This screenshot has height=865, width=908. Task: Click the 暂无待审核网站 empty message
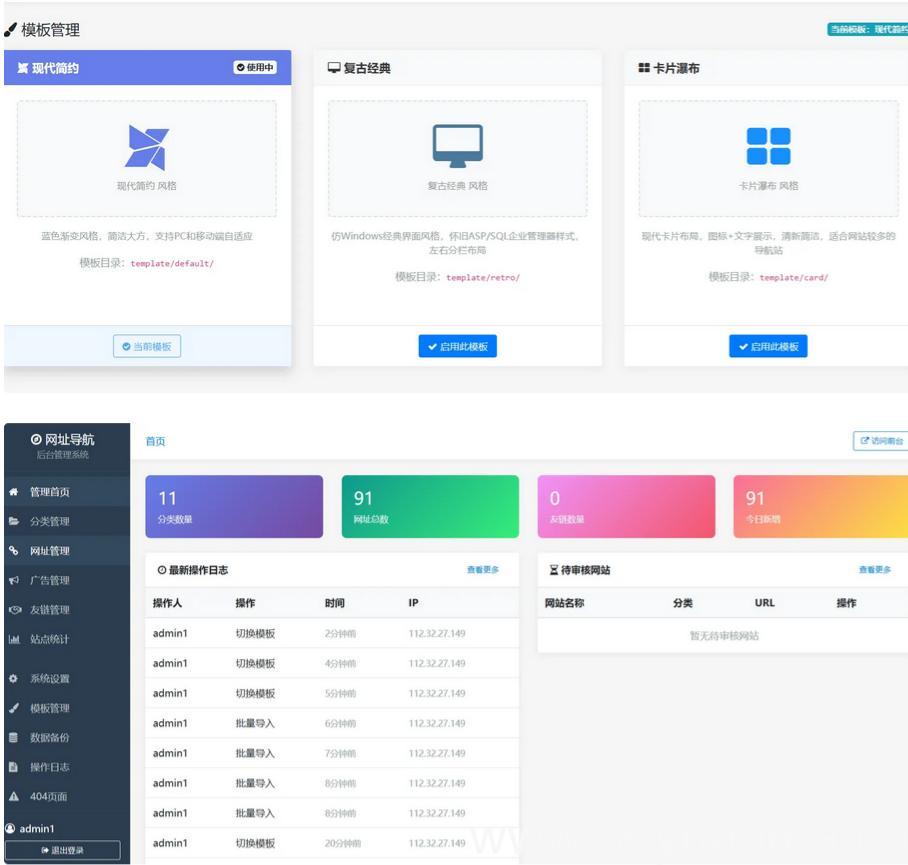724,636
